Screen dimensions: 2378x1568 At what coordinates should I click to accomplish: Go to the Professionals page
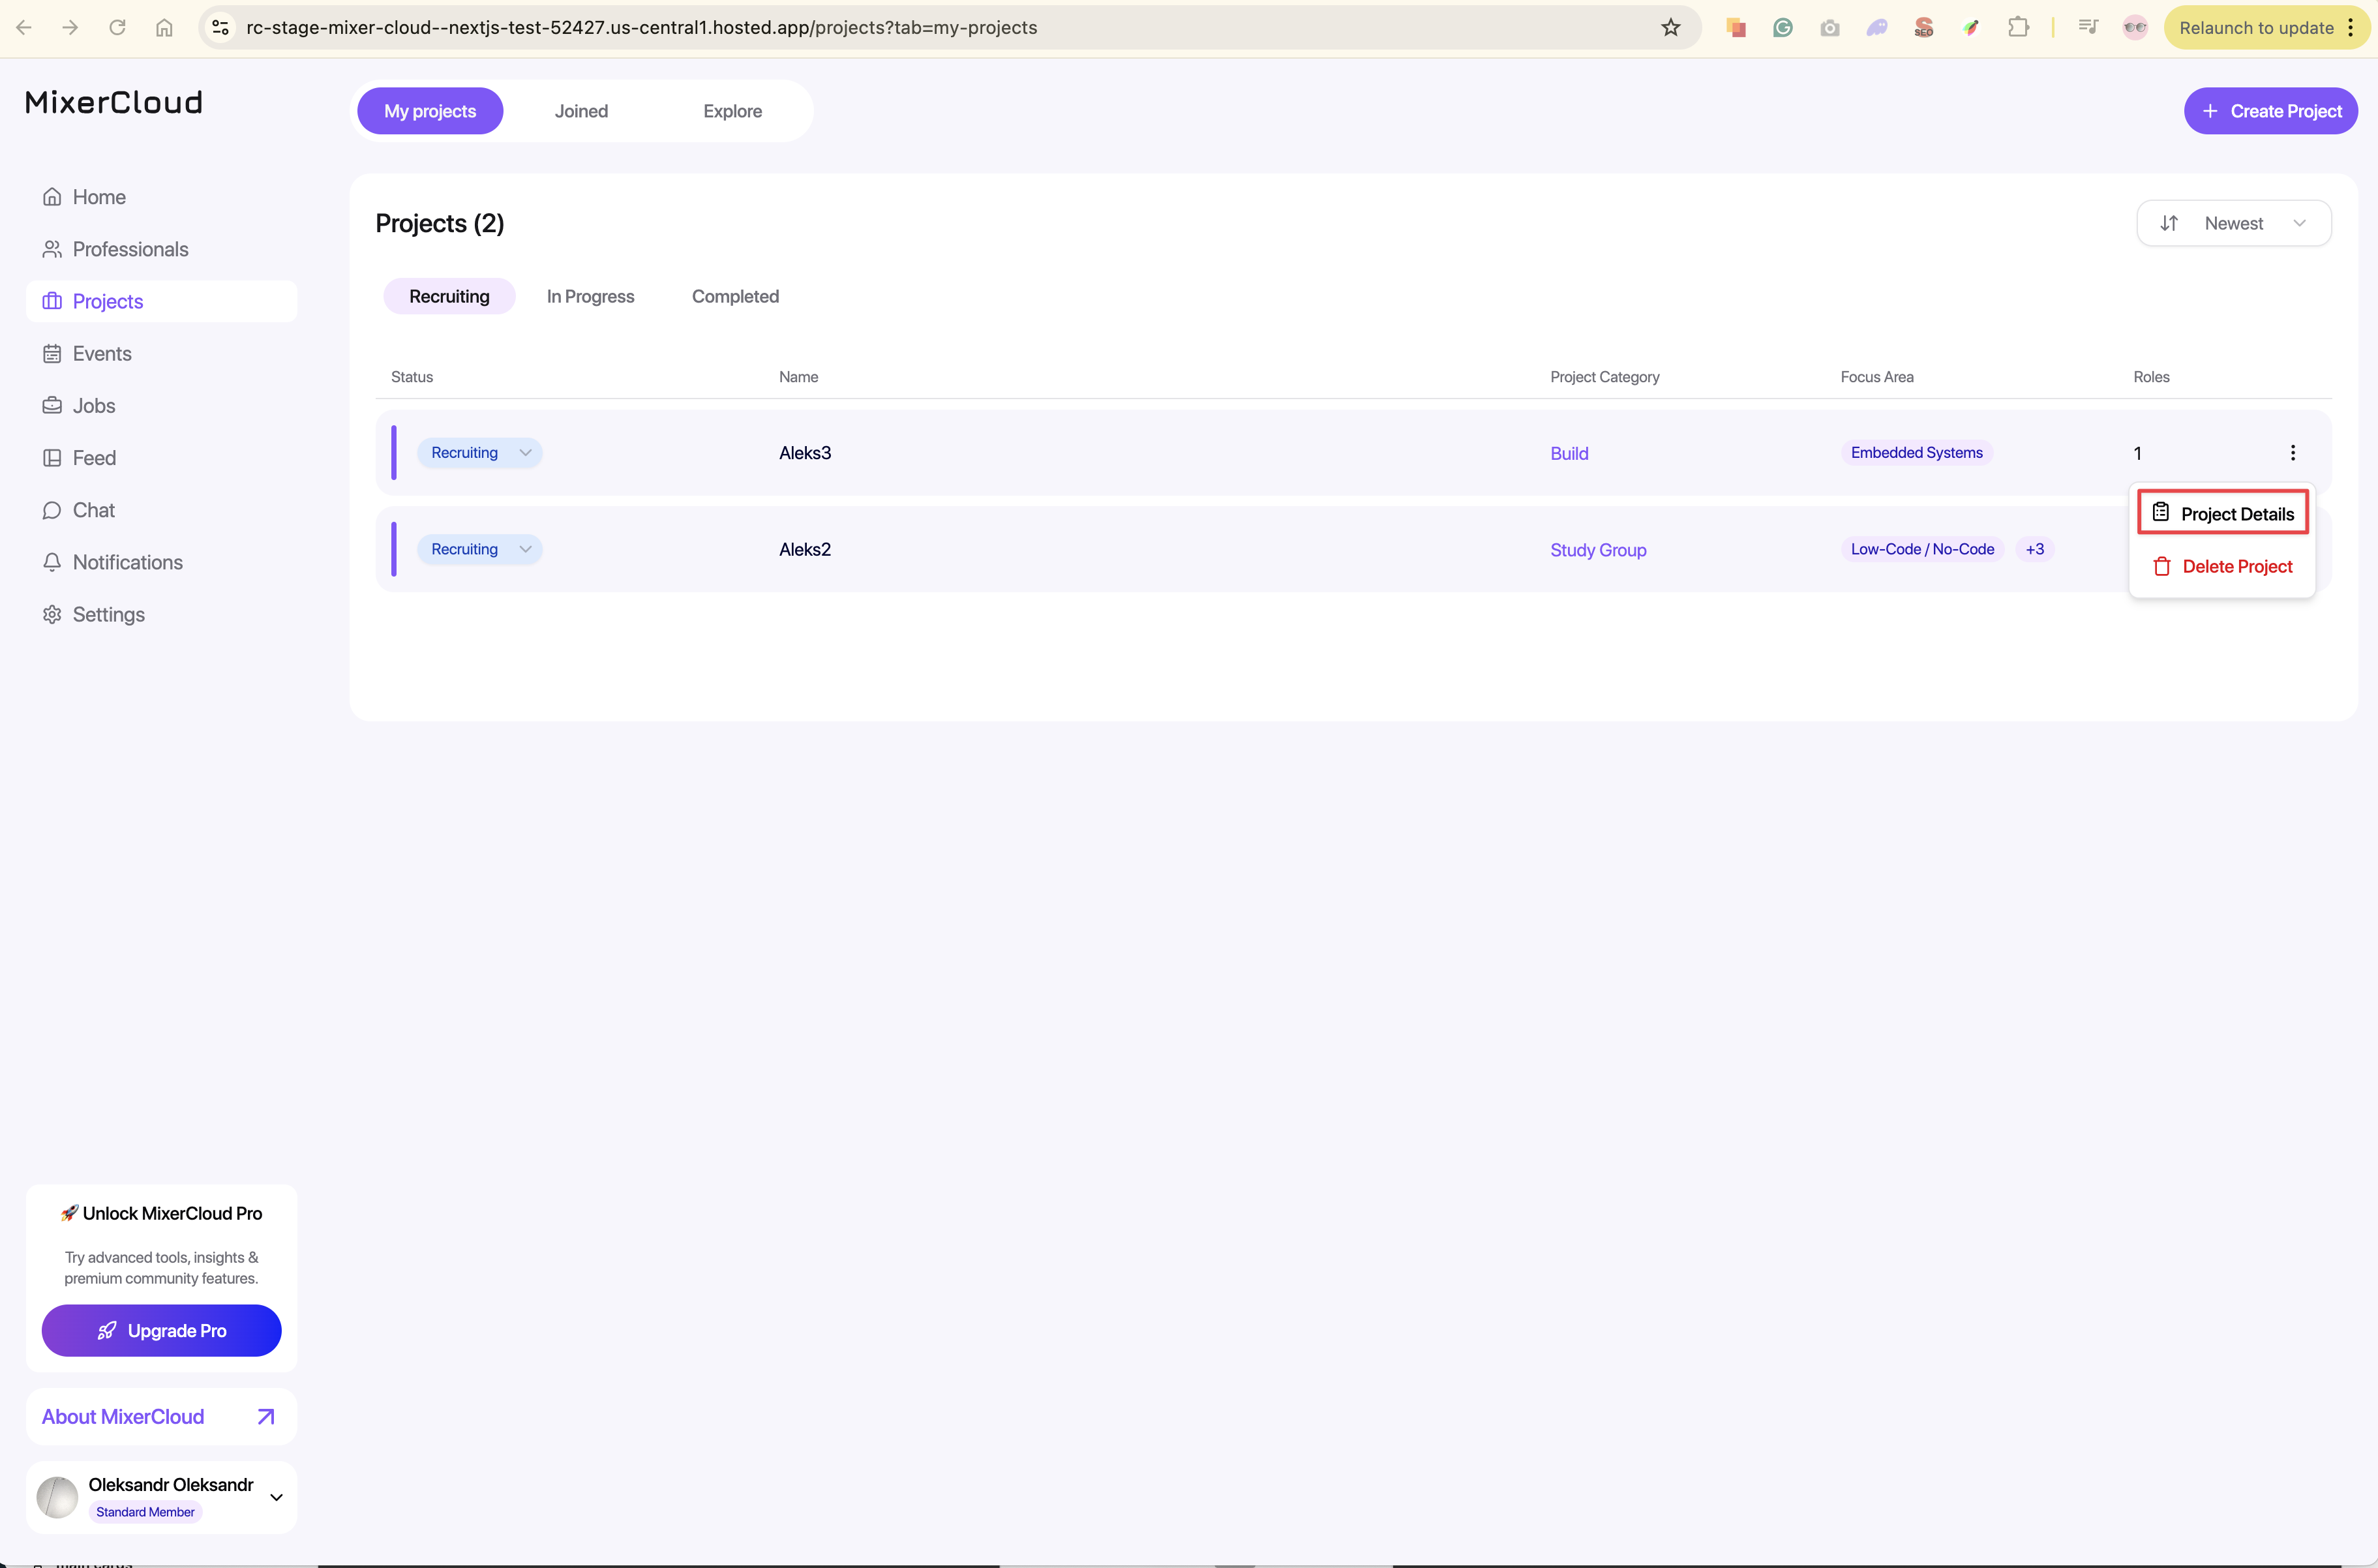129,249
